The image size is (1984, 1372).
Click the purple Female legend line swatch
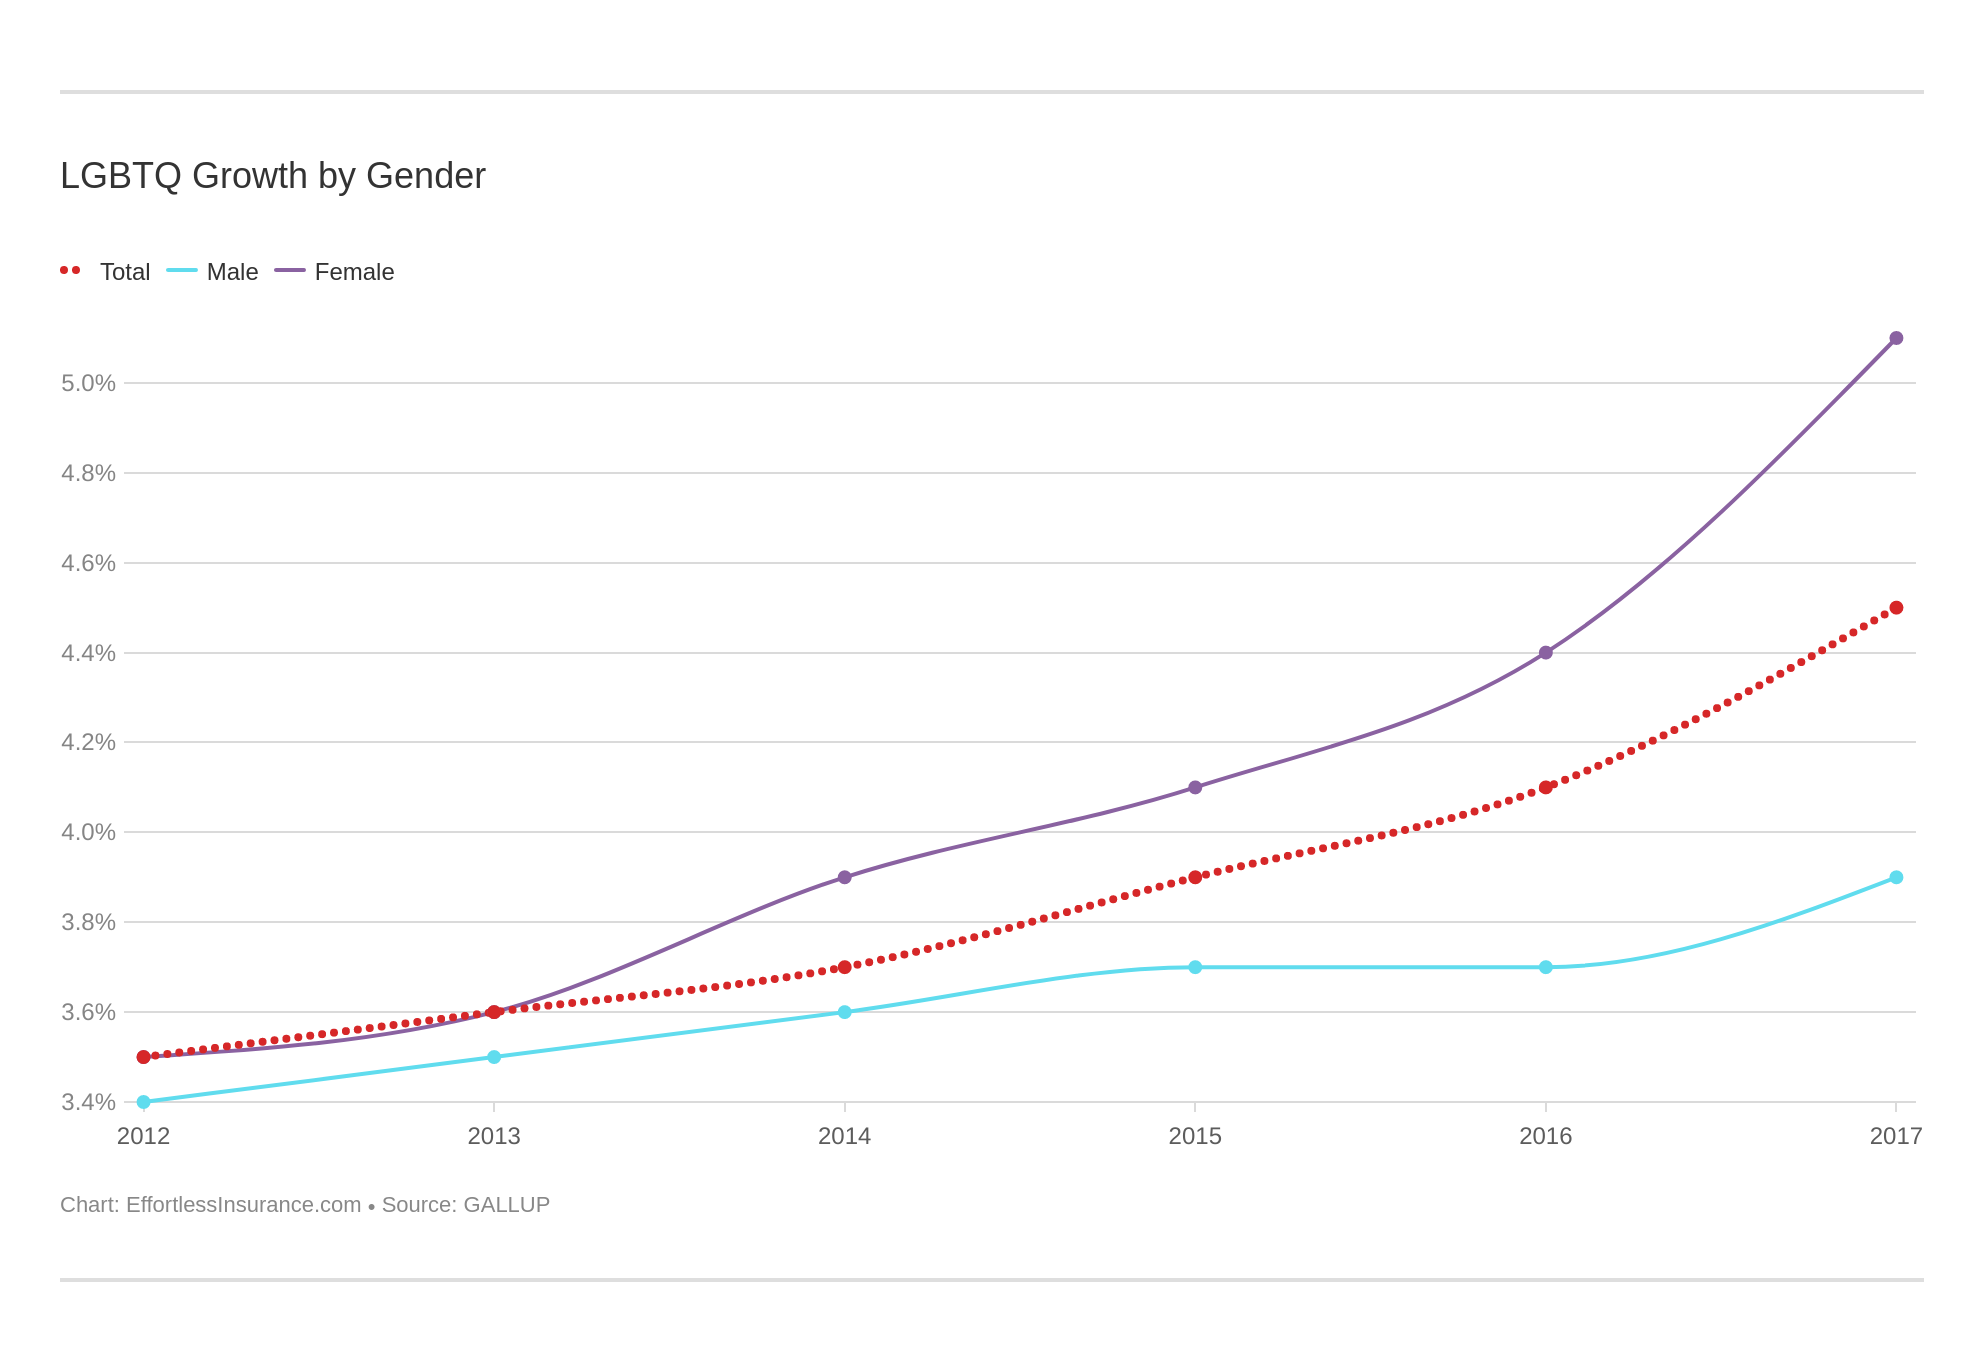click(290, 270)
